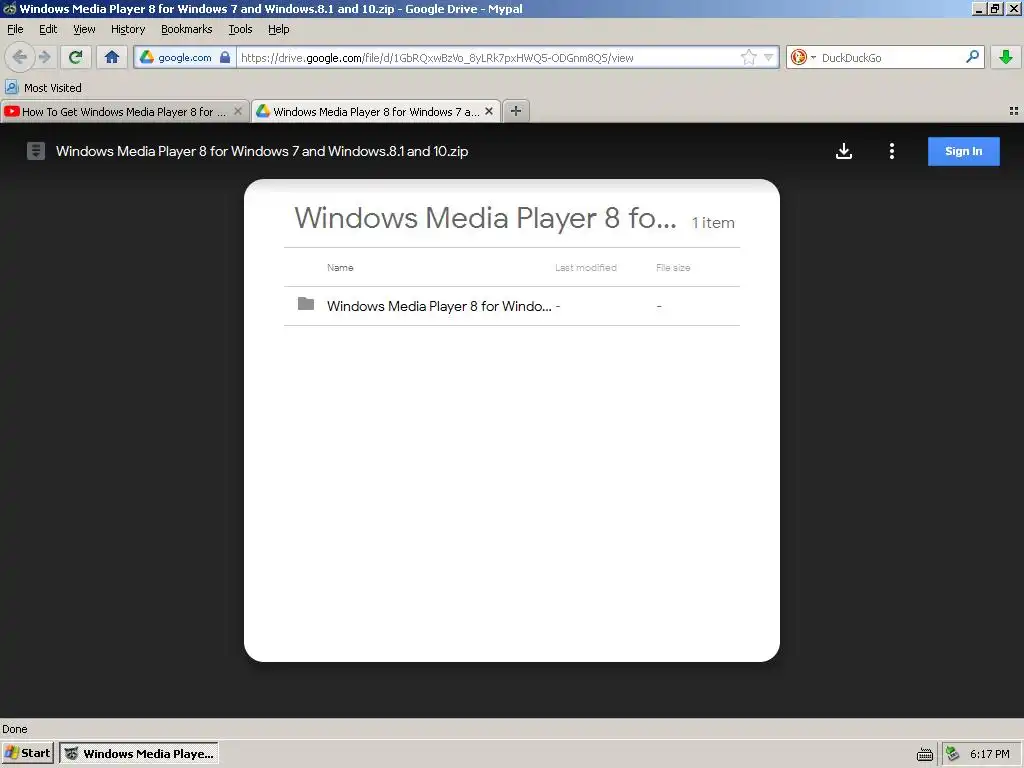Open the DuckDuckGo search engine selector
The image size is (1024, 768).
(803, 57)
